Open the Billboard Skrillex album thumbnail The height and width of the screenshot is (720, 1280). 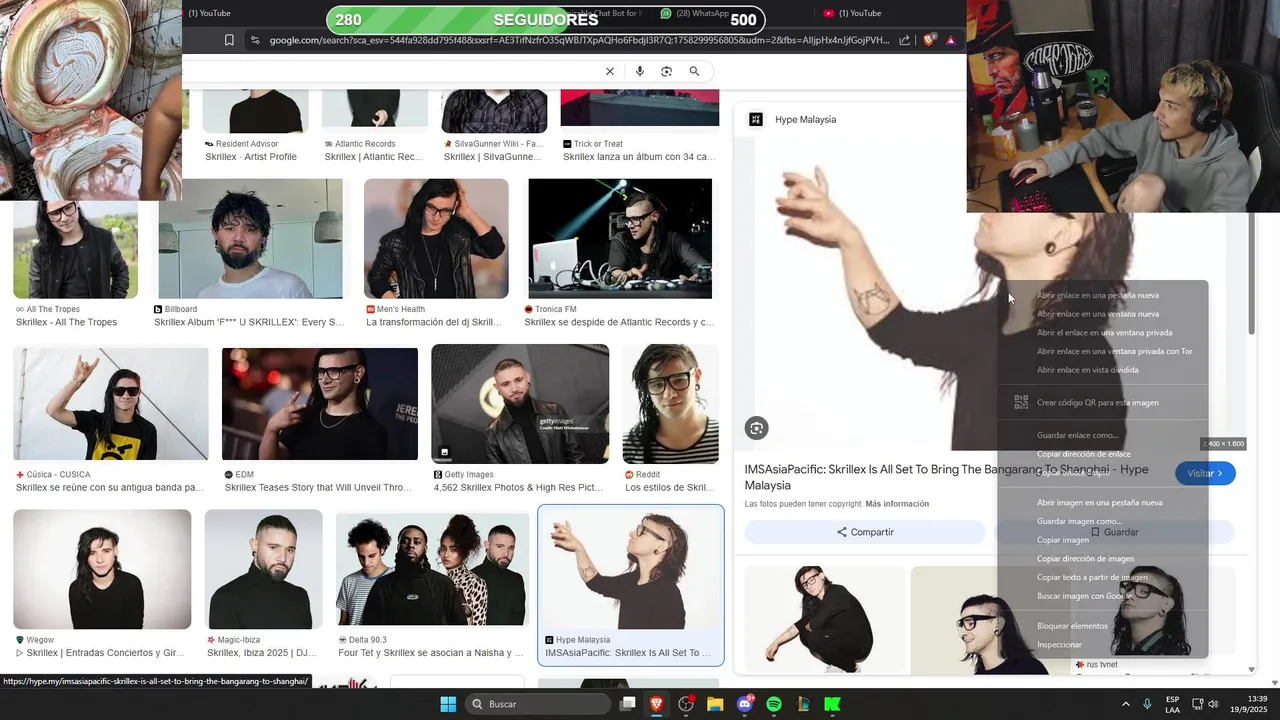[x=250, y=239]
